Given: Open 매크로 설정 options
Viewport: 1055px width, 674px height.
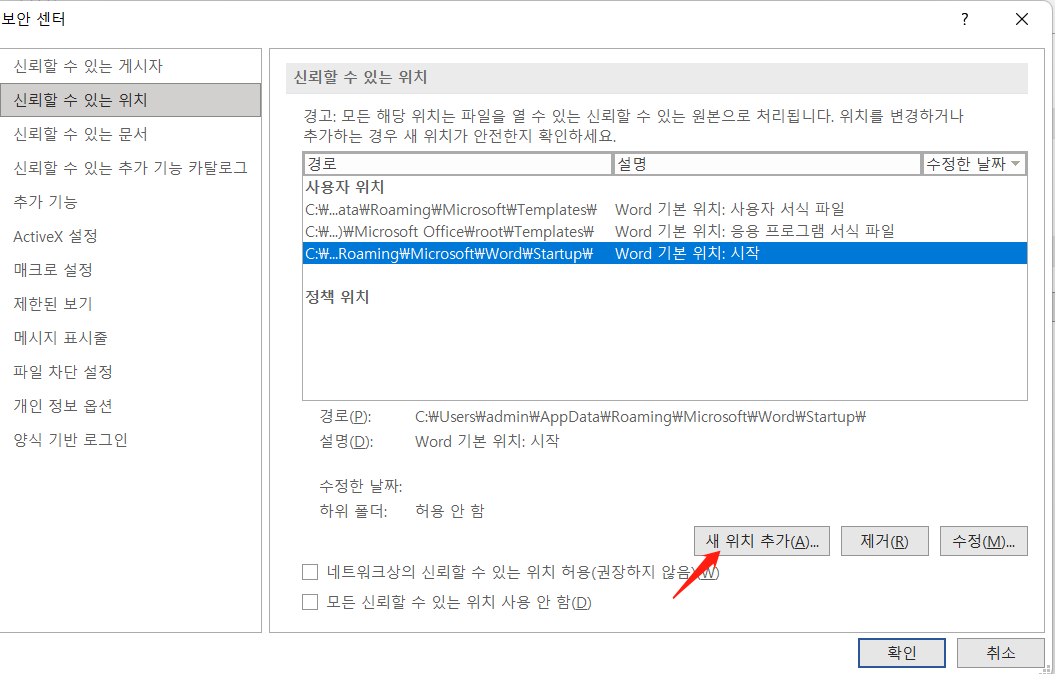Looking at the screenshot, I should click(66, 270).
